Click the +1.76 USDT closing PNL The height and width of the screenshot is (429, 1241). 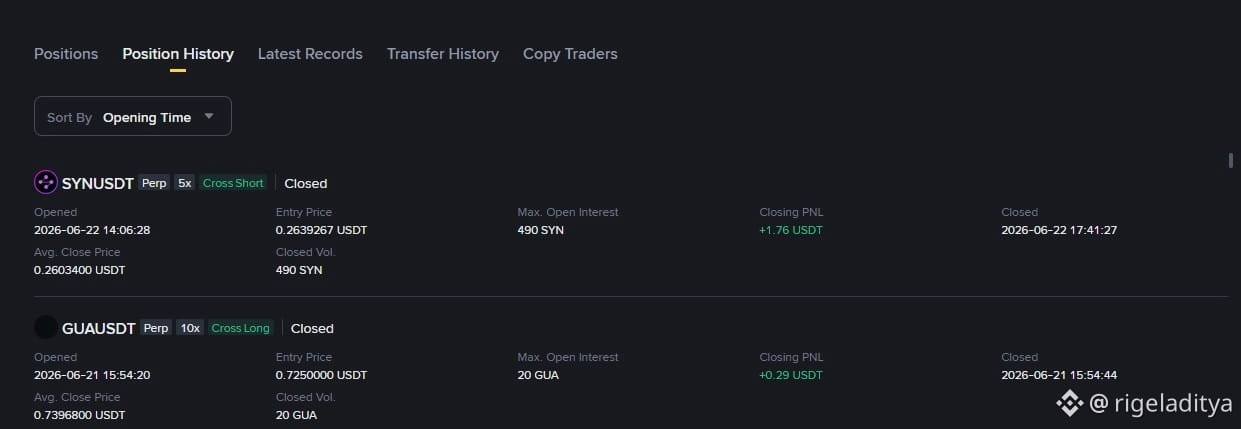(x=791, y=230)
